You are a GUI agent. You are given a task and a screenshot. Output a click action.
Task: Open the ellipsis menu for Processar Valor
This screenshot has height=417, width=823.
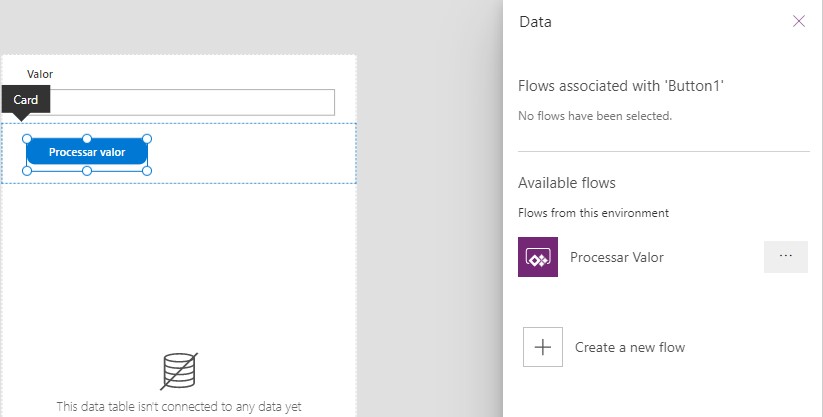785,257
